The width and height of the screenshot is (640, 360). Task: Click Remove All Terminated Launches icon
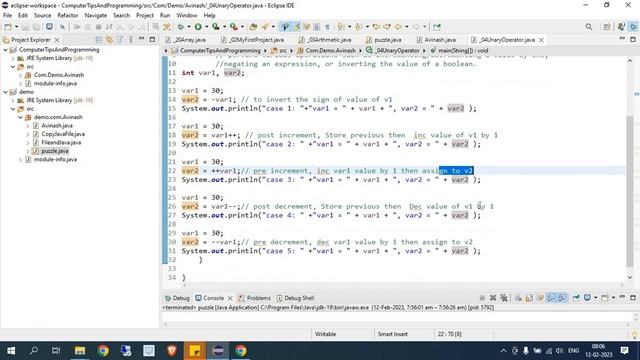click(x=504, y=298)
